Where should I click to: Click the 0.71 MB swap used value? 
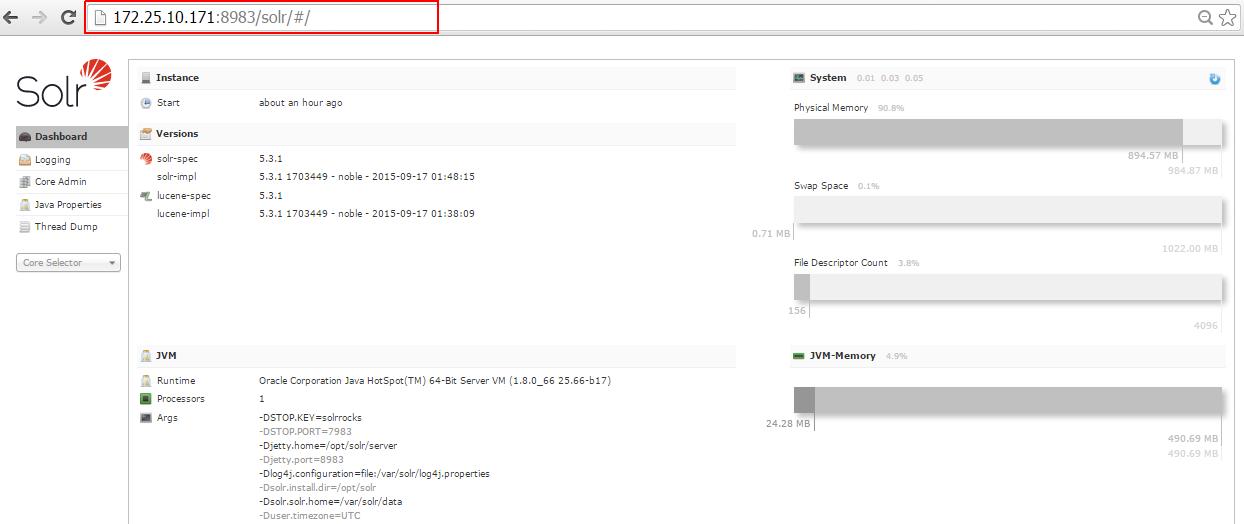771,234
